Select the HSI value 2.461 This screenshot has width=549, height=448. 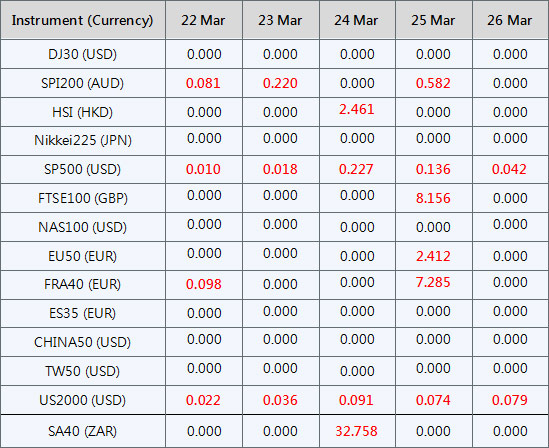pos(357,109)
